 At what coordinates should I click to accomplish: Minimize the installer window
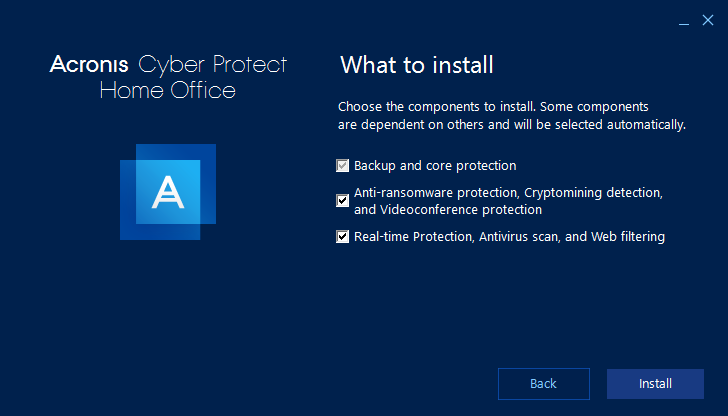[x=683, y=20]
